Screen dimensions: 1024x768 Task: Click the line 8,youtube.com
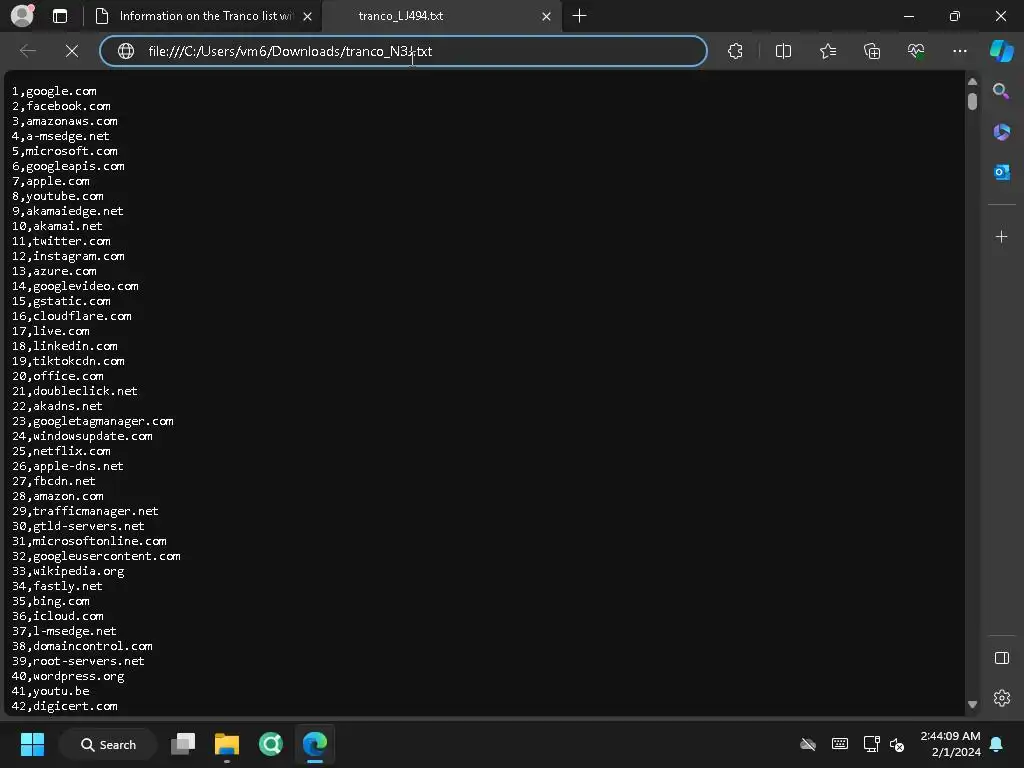coord(57,196)
